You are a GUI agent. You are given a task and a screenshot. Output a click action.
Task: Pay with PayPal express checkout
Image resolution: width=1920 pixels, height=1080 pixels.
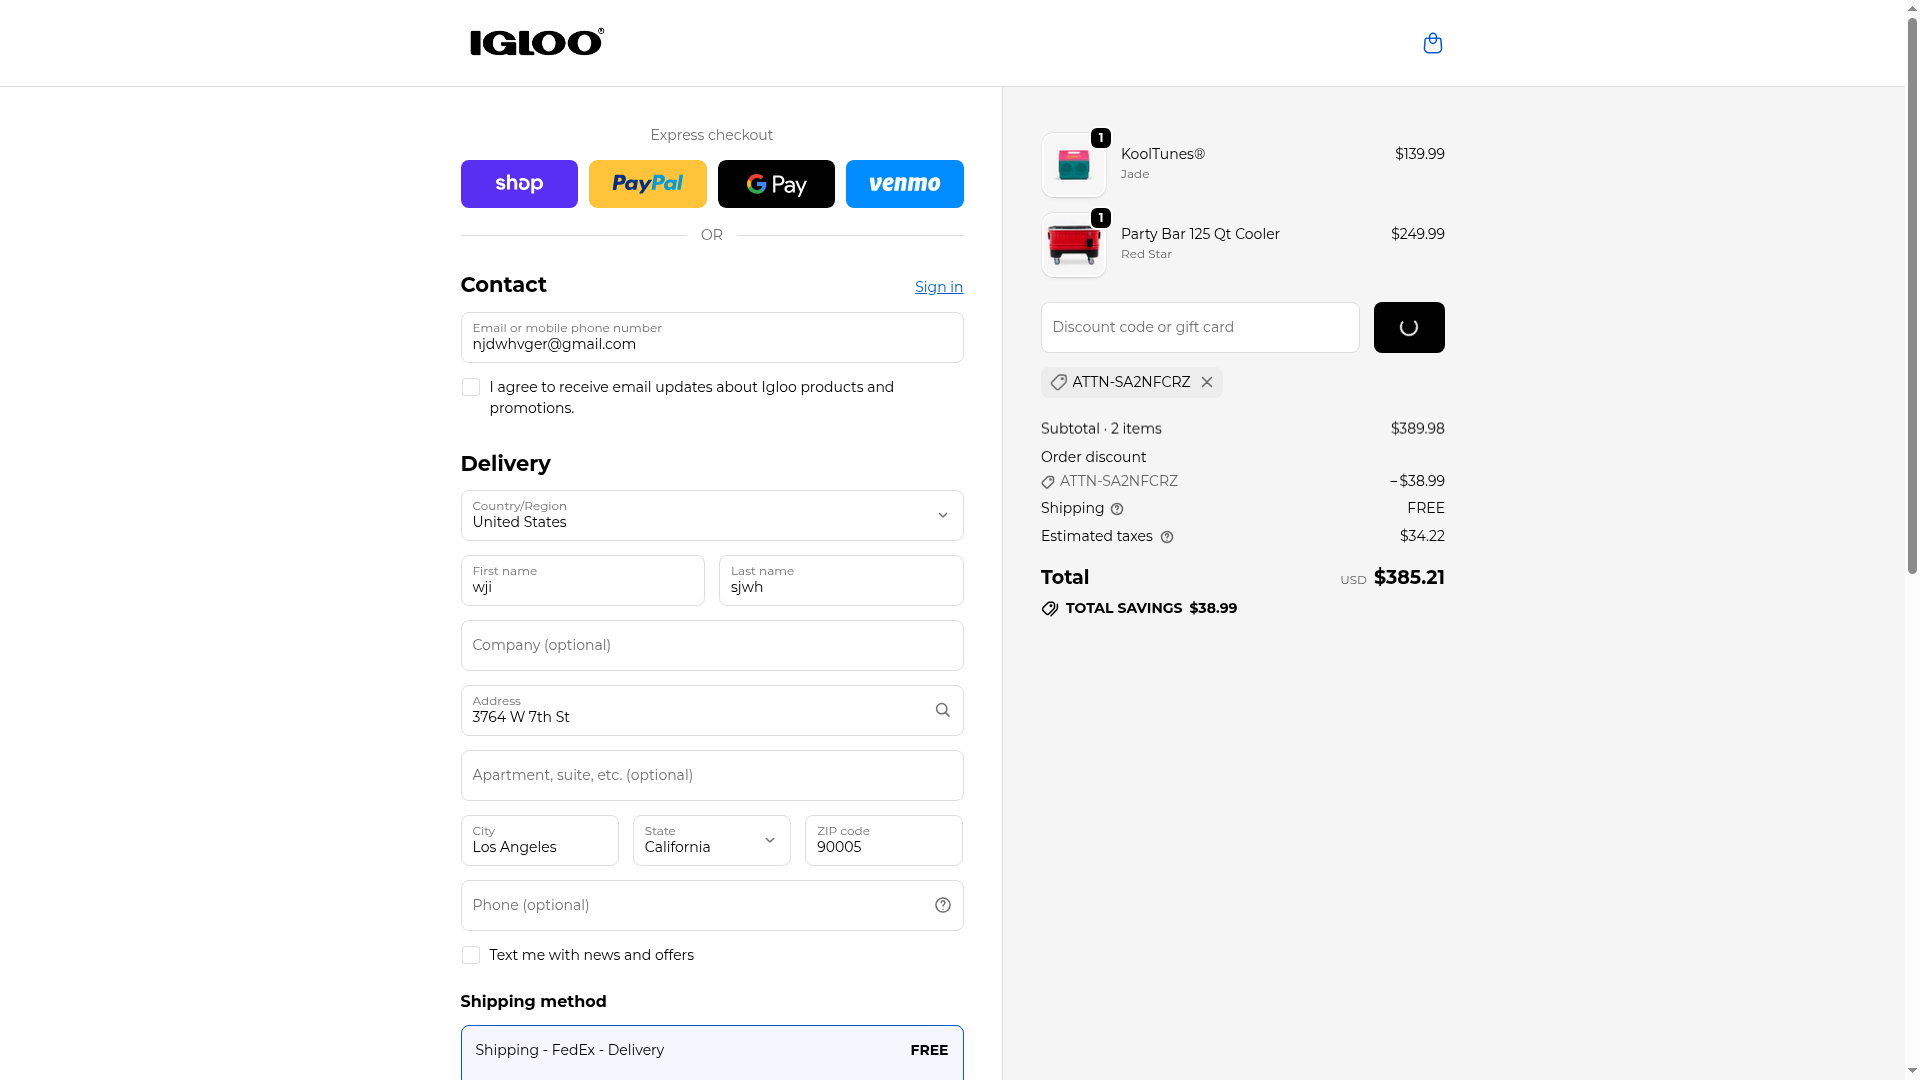[x=647, y=184]
